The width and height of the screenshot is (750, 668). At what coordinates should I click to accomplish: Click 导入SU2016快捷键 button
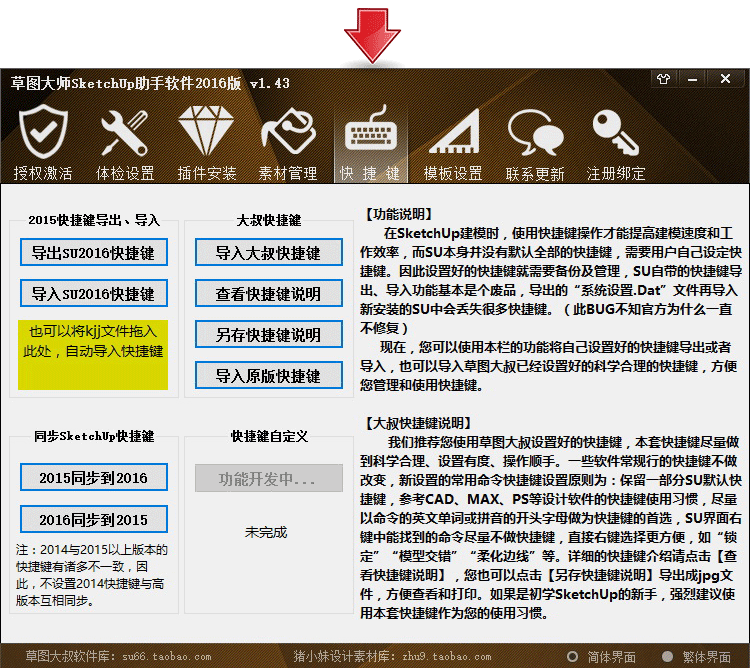(x=94, y=293)
